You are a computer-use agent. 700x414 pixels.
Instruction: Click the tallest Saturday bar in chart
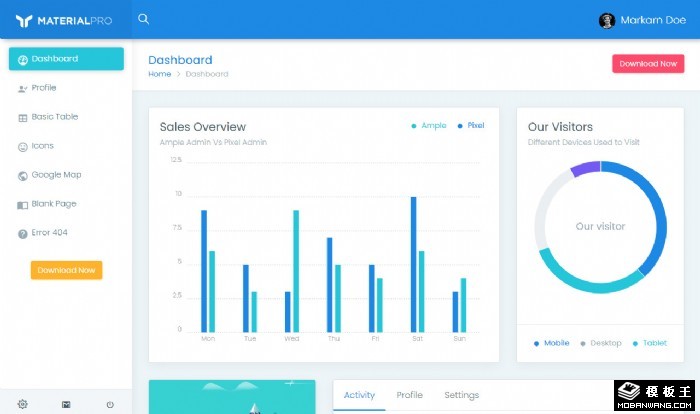(x=413, y=264)
